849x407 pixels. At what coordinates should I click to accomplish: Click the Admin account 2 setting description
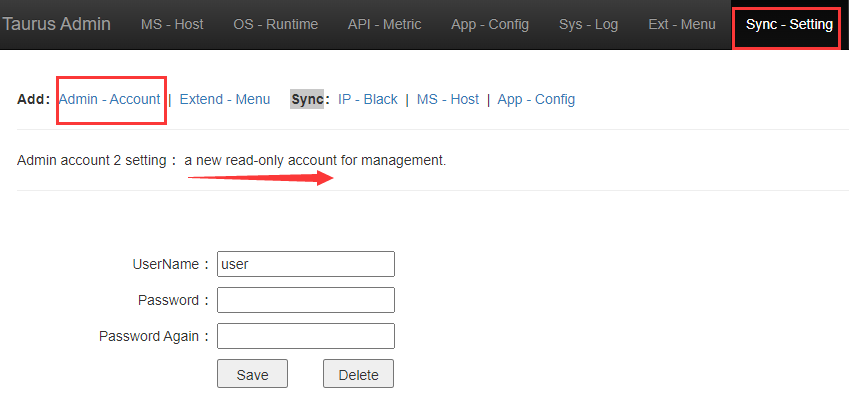[232, 161]
